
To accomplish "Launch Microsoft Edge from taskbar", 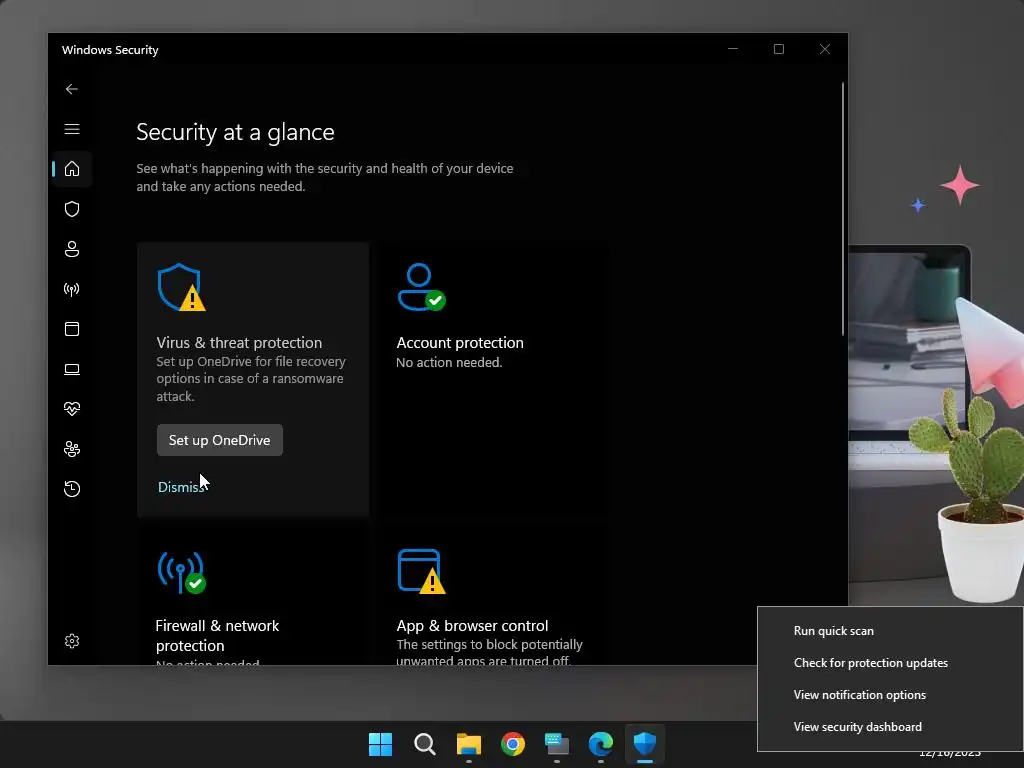I will (601, 744).
